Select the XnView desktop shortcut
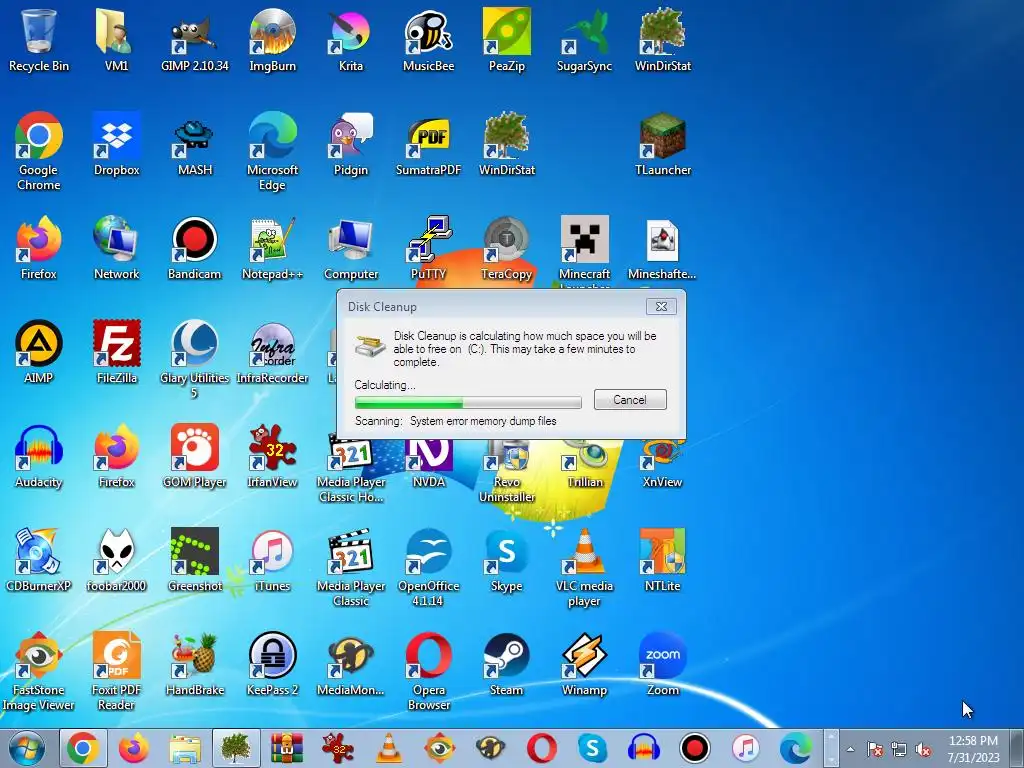The width and height of the screenshot is (1024, 768). tap(663, 464)
